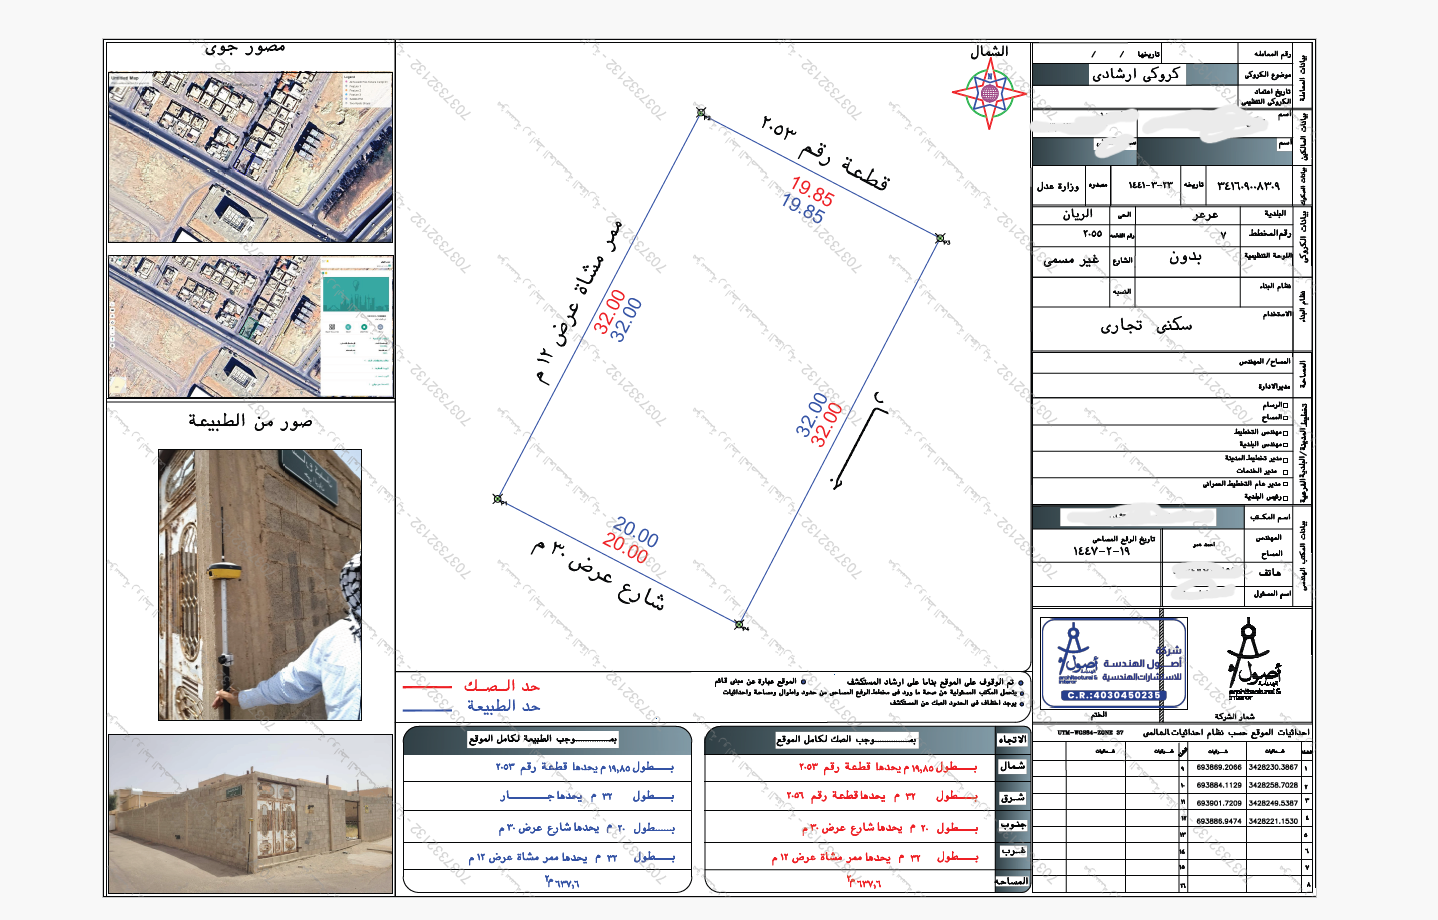This screenshot has height=920, width=1438.
Task: Click the سكني تجاري usage field
Action: tap(1146, 325)
